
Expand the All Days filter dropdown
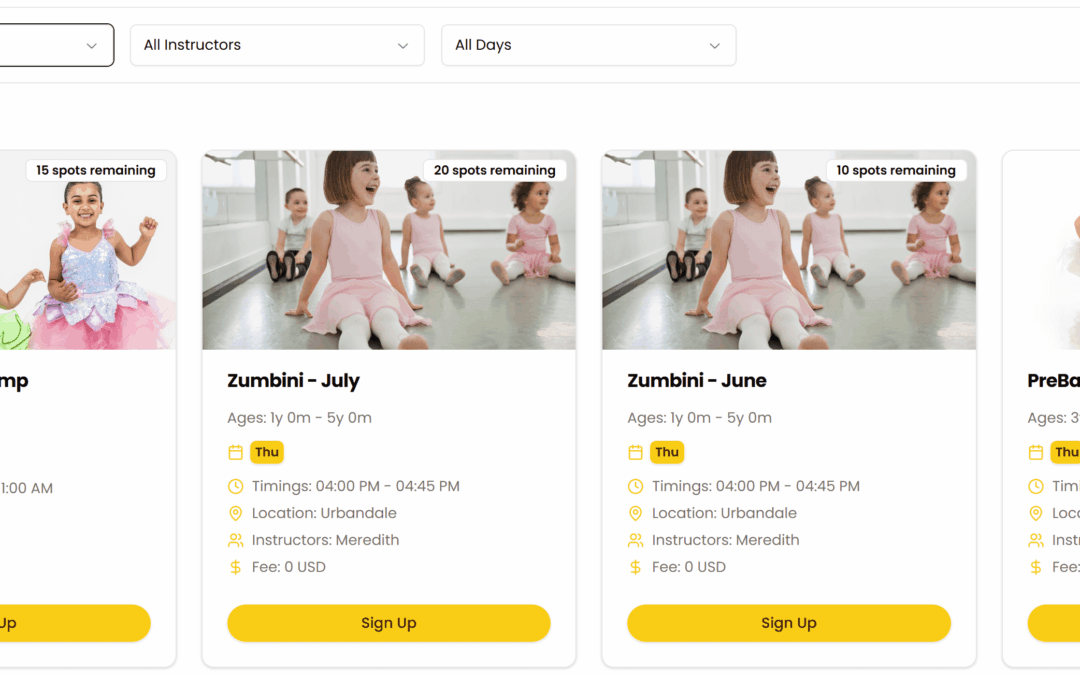tap(588, 45)
